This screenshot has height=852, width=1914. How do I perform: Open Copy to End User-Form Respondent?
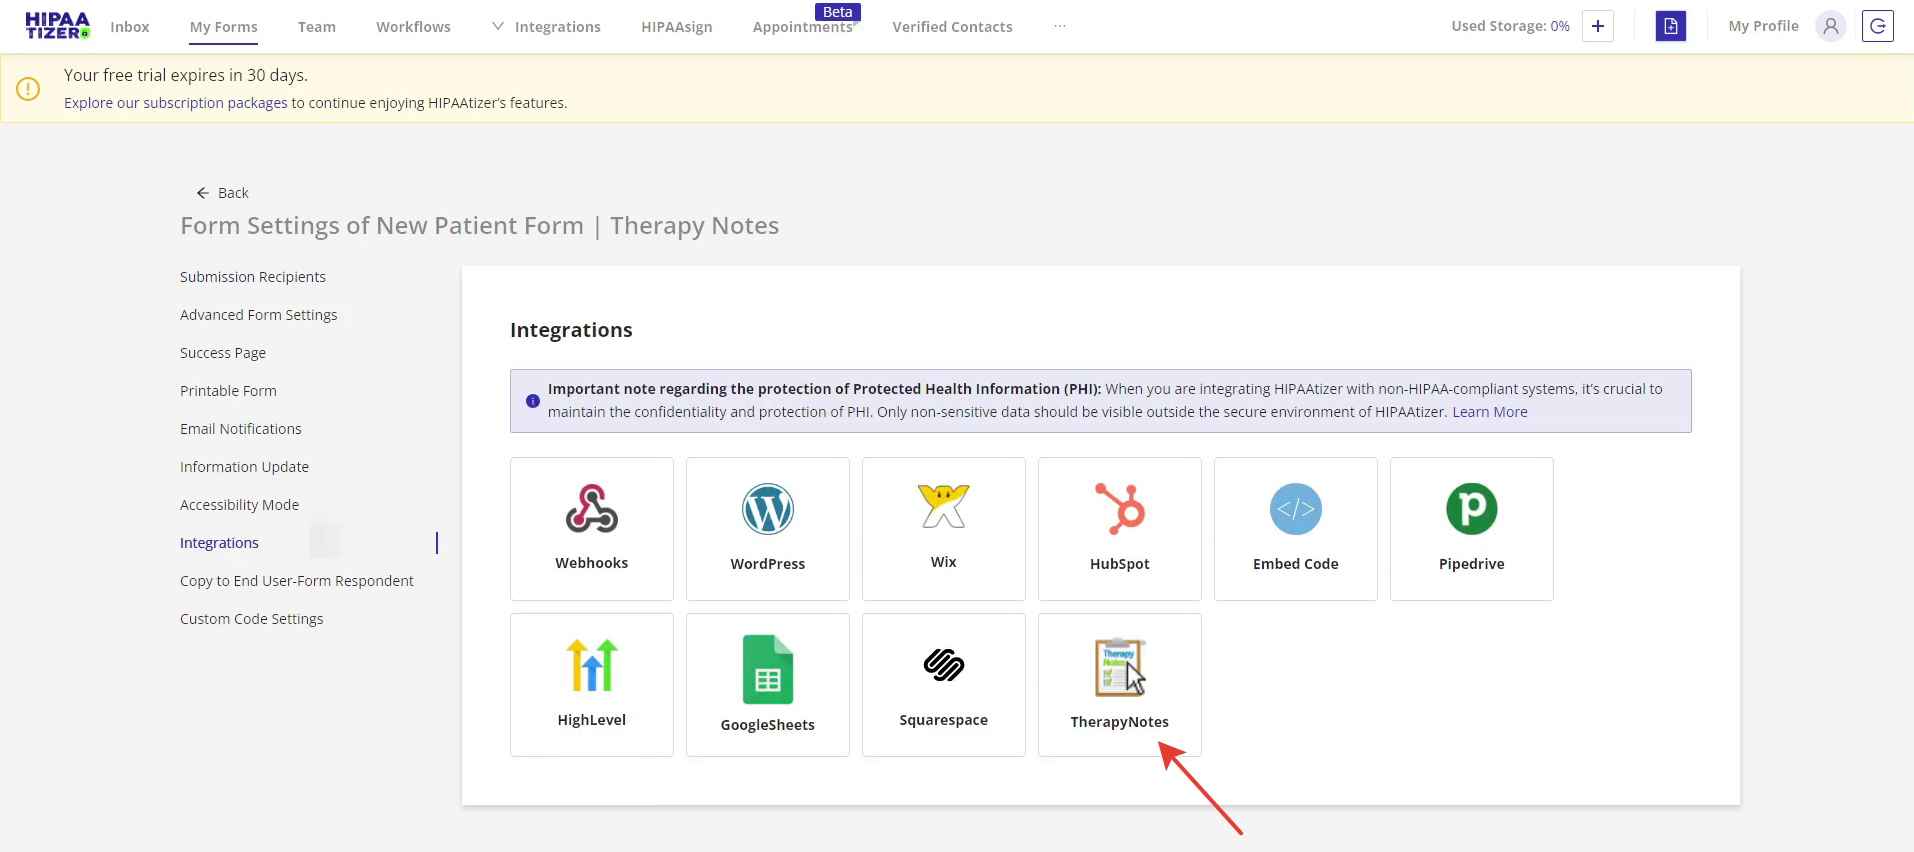[297, 581]
